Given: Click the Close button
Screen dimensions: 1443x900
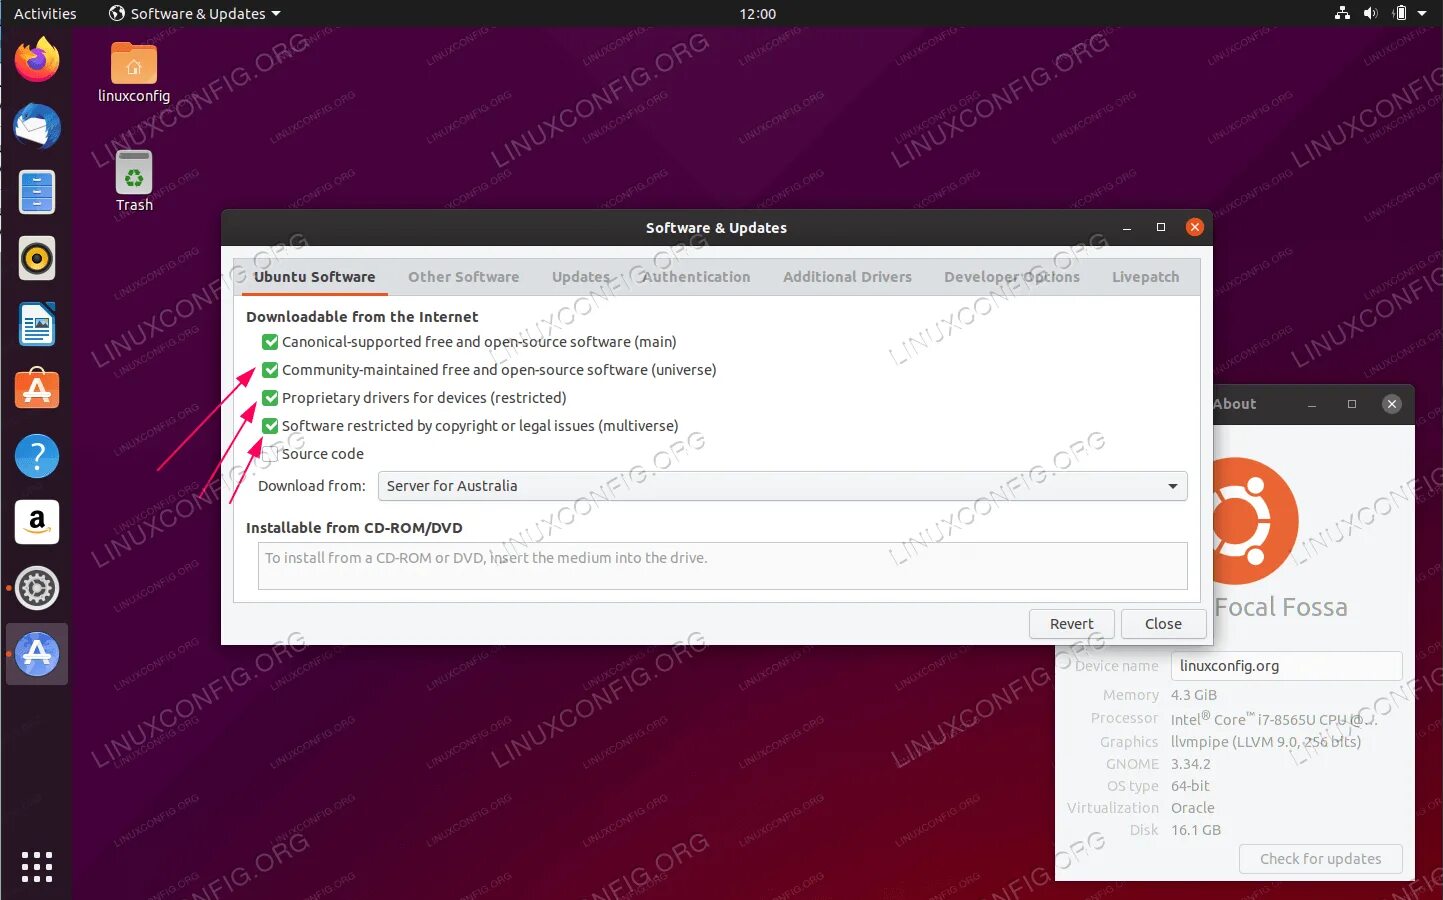Looking at the screenshot, I should (x=1163, y=624).
